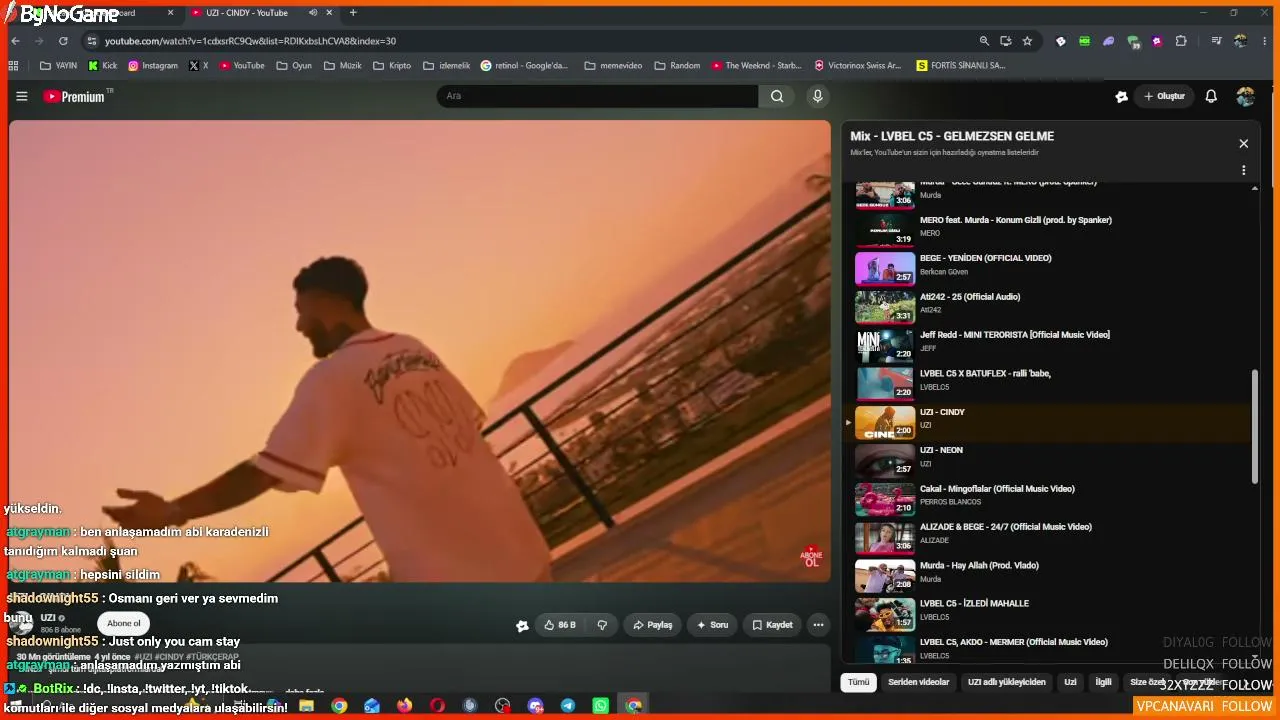Bookmark this page with the star icon
Image resolution: width=1280 pixels, height=720 pixels.
(x=1027, y=41)
